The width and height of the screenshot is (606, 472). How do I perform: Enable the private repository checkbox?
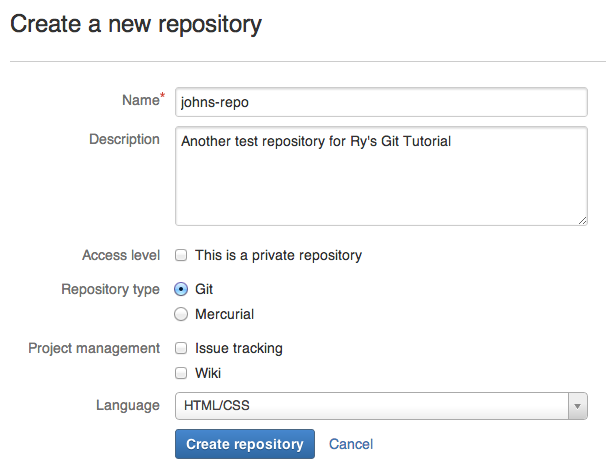click(x=181, y=255)
